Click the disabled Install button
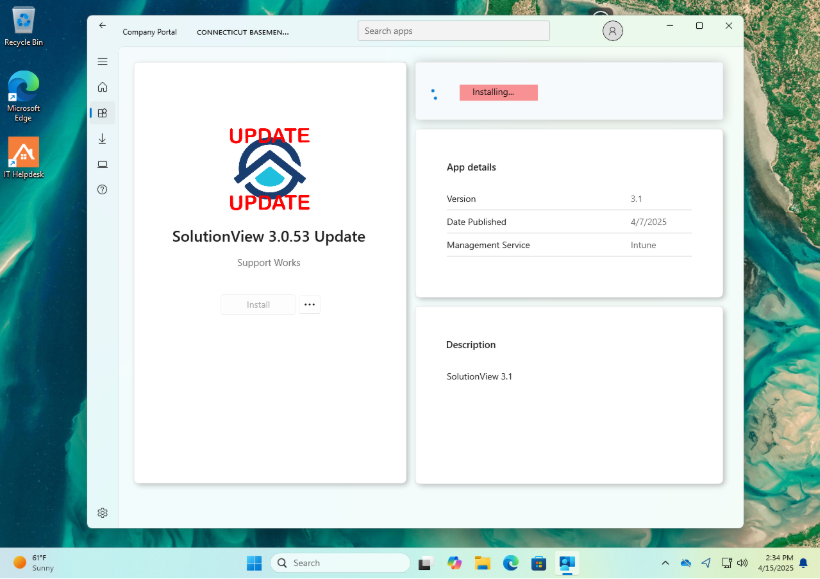This screenshot has height=579, width=820. 258,304
